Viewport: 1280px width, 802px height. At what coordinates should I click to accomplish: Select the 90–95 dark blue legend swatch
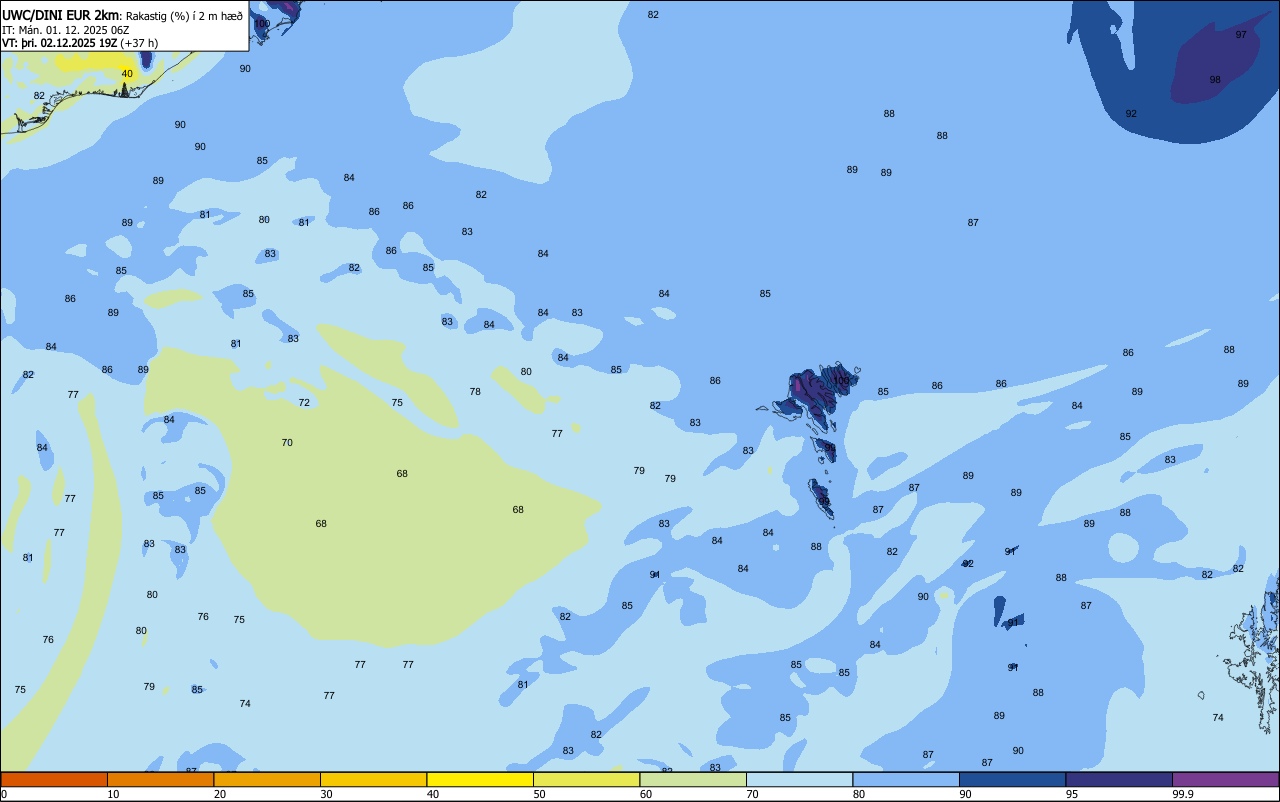tap(1012, 779)
